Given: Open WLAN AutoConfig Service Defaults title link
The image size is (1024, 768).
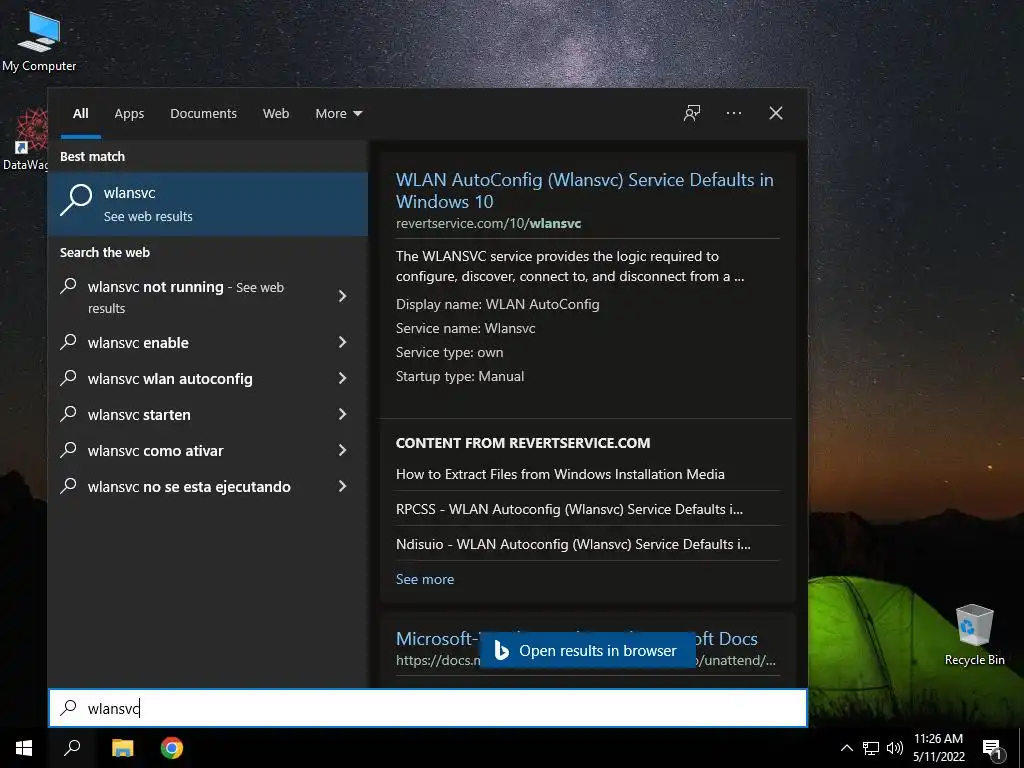Looking at the screenshot, I should point(584,190).
